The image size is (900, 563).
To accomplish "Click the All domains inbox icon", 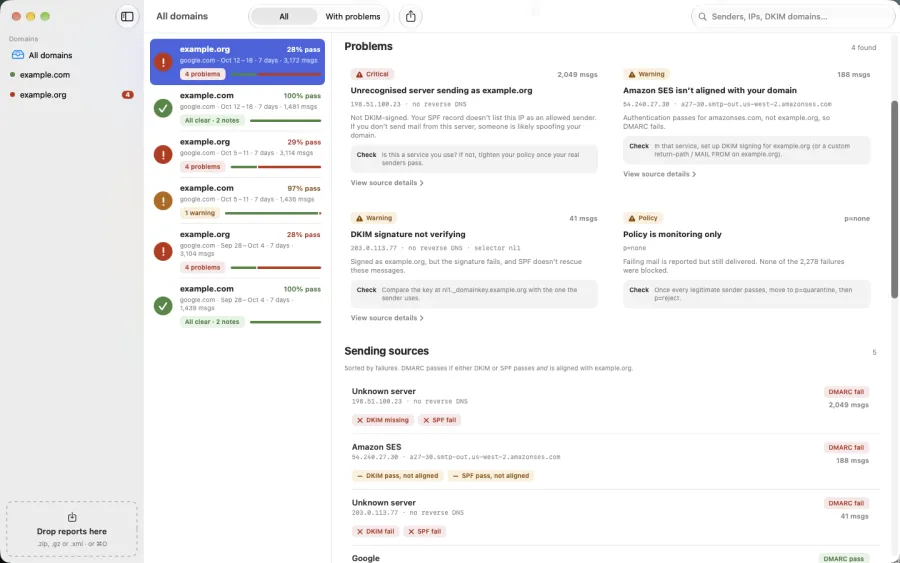I will pyautogui.click(x=18, y=55).
